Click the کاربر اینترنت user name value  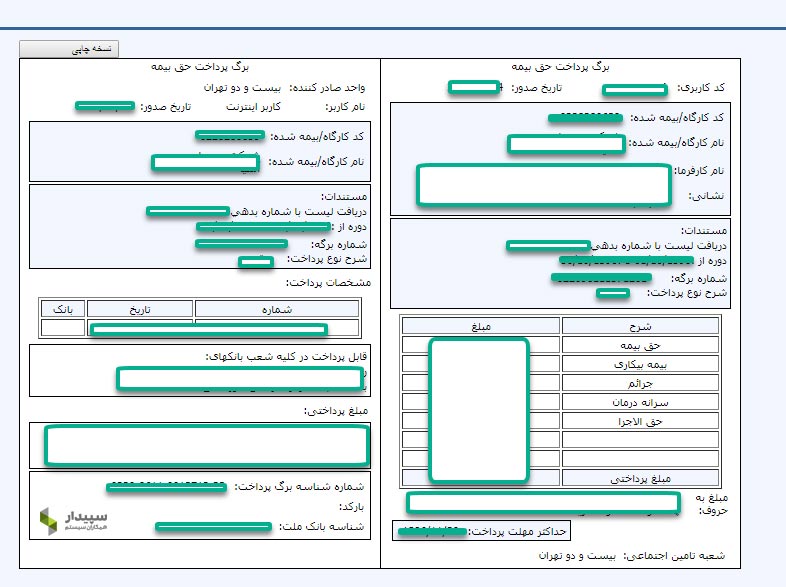click(253, 107)
